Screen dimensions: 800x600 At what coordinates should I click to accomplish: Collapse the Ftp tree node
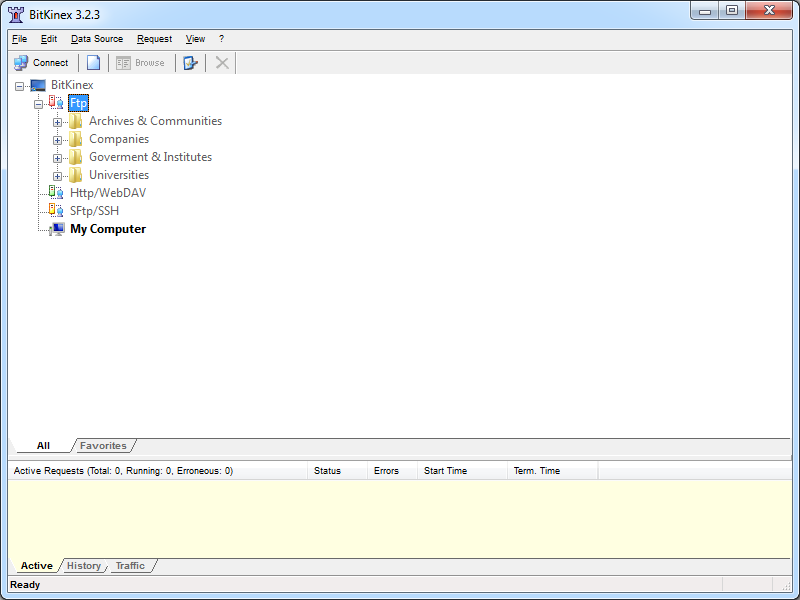pos(38,104)
